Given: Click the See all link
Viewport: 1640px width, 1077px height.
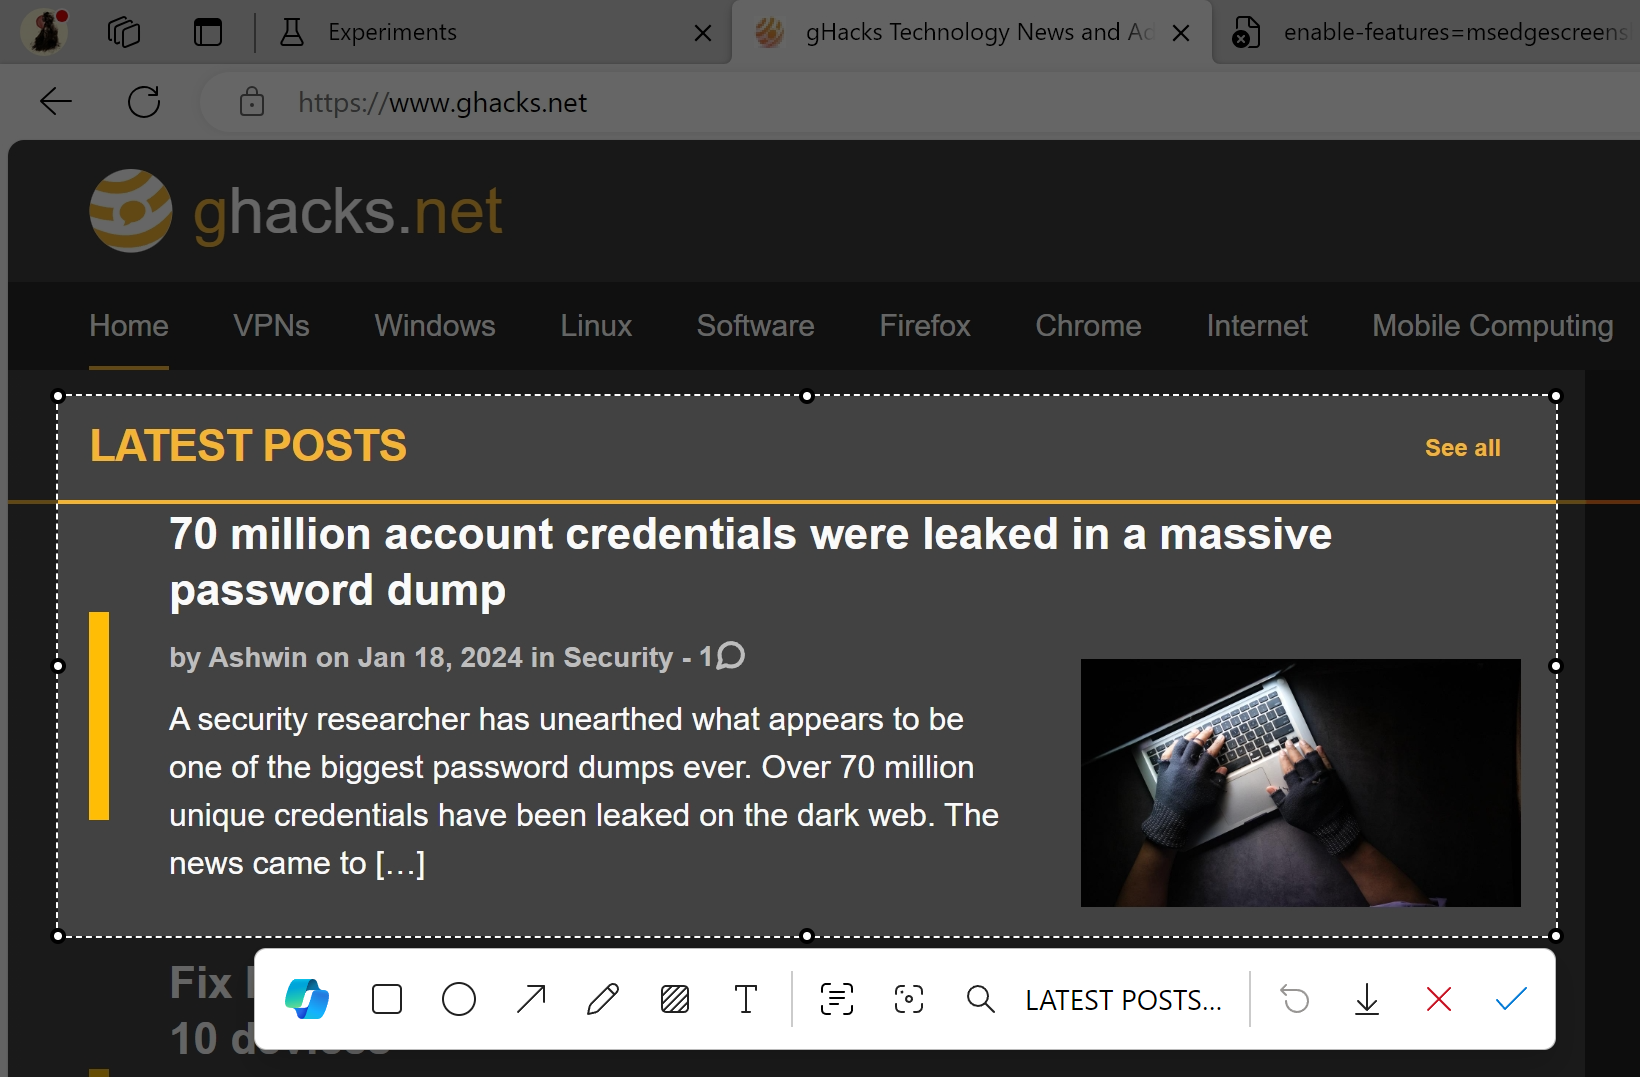Looking at the screenshot, I should click(x=1462, y=447).
